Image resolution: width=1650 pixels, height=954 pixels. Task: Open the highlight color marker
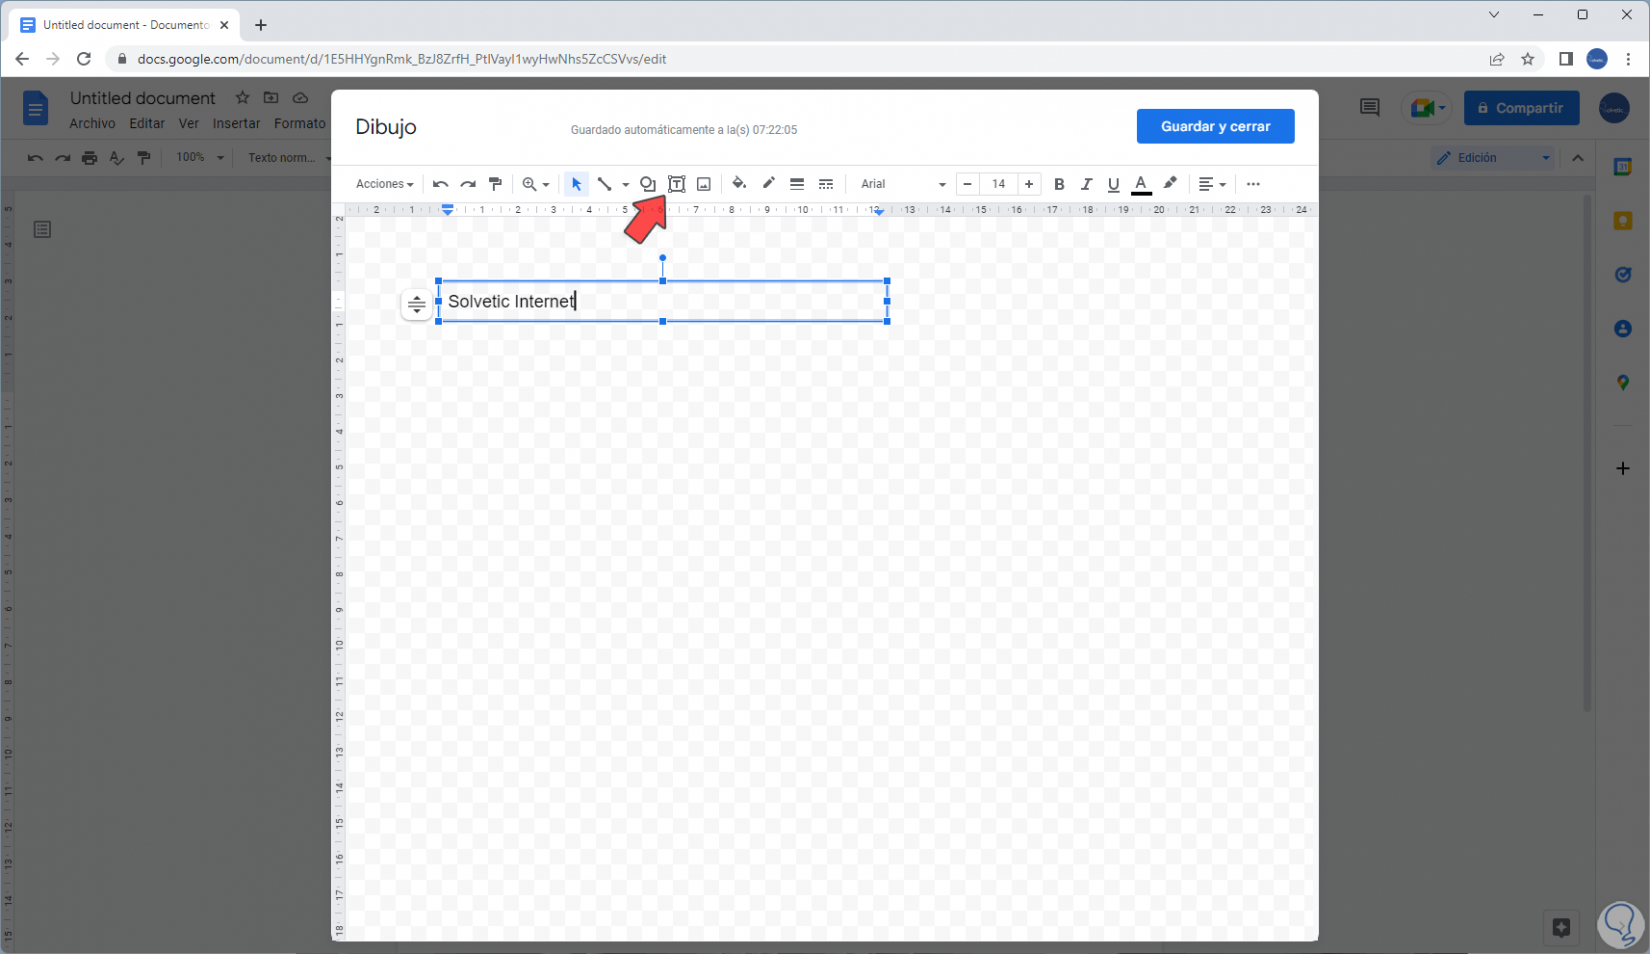click(x=1170, y=184)
